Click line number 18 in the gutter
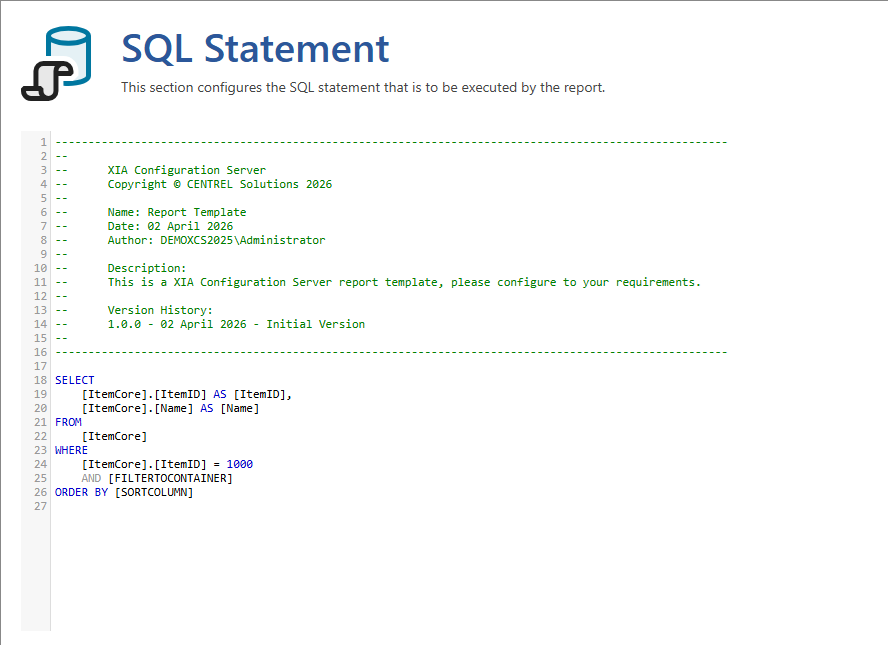This screenshot has width=893, height=645. tap(41, 380)
